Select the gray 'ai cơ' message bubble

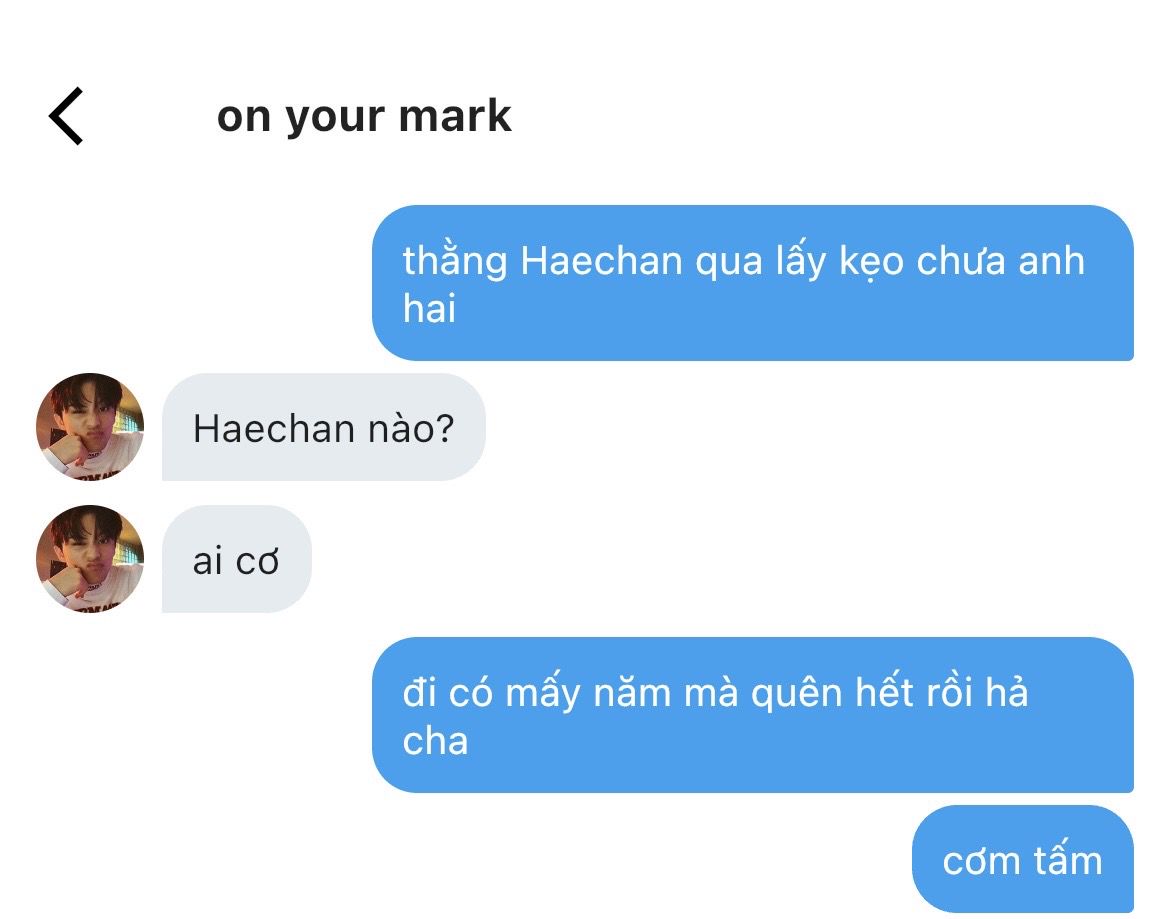click(236, 559)
